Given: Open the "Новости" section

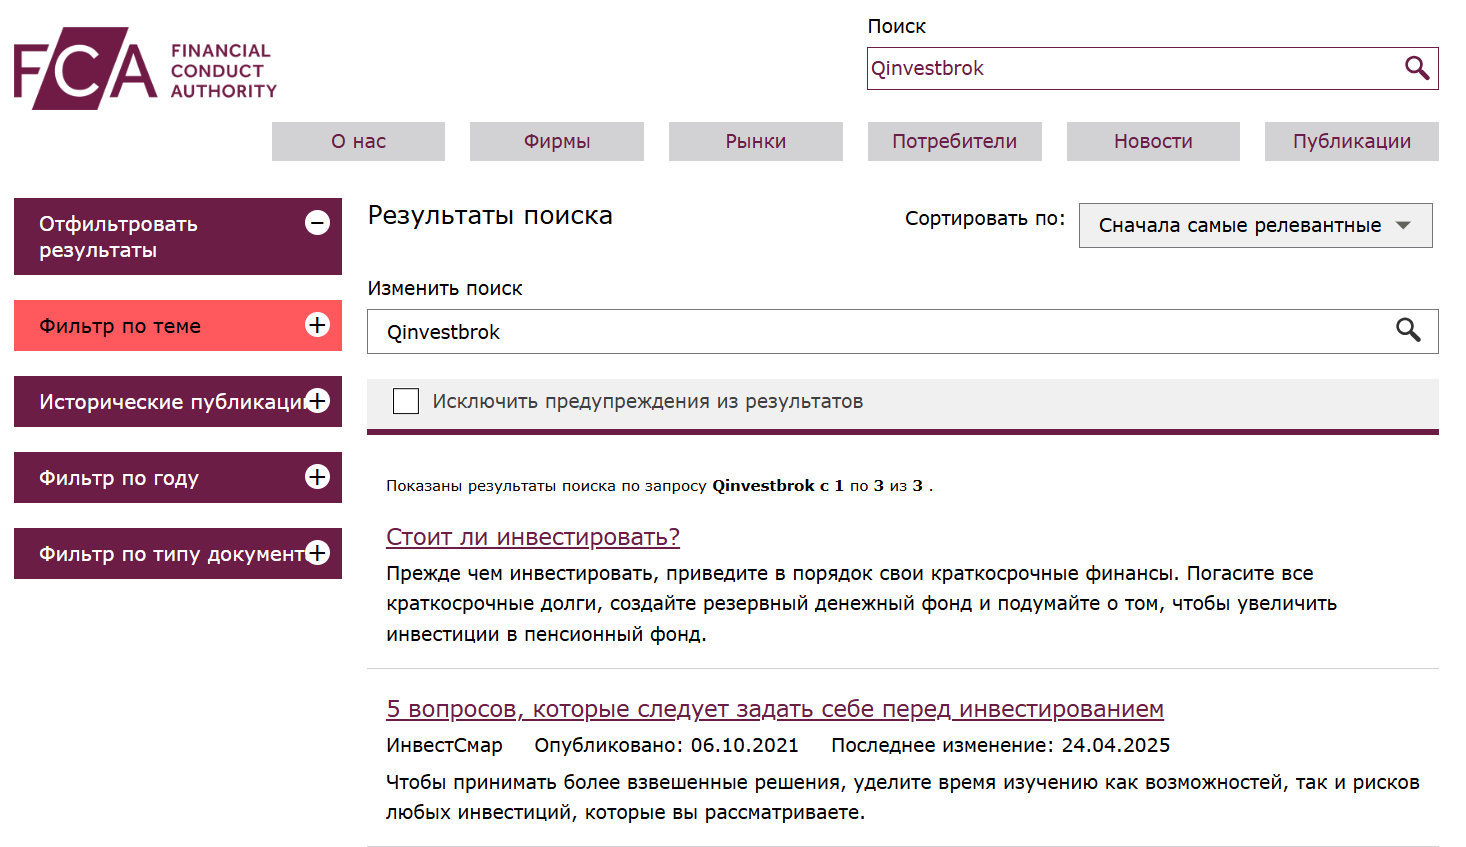Looking at the screenshot, I should [1152, 141].
